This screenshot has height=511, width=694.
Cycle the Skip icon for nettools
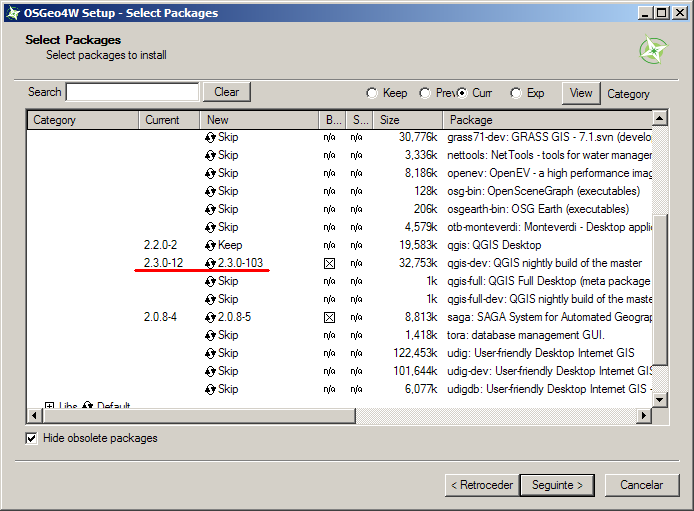tap(210, 156)
